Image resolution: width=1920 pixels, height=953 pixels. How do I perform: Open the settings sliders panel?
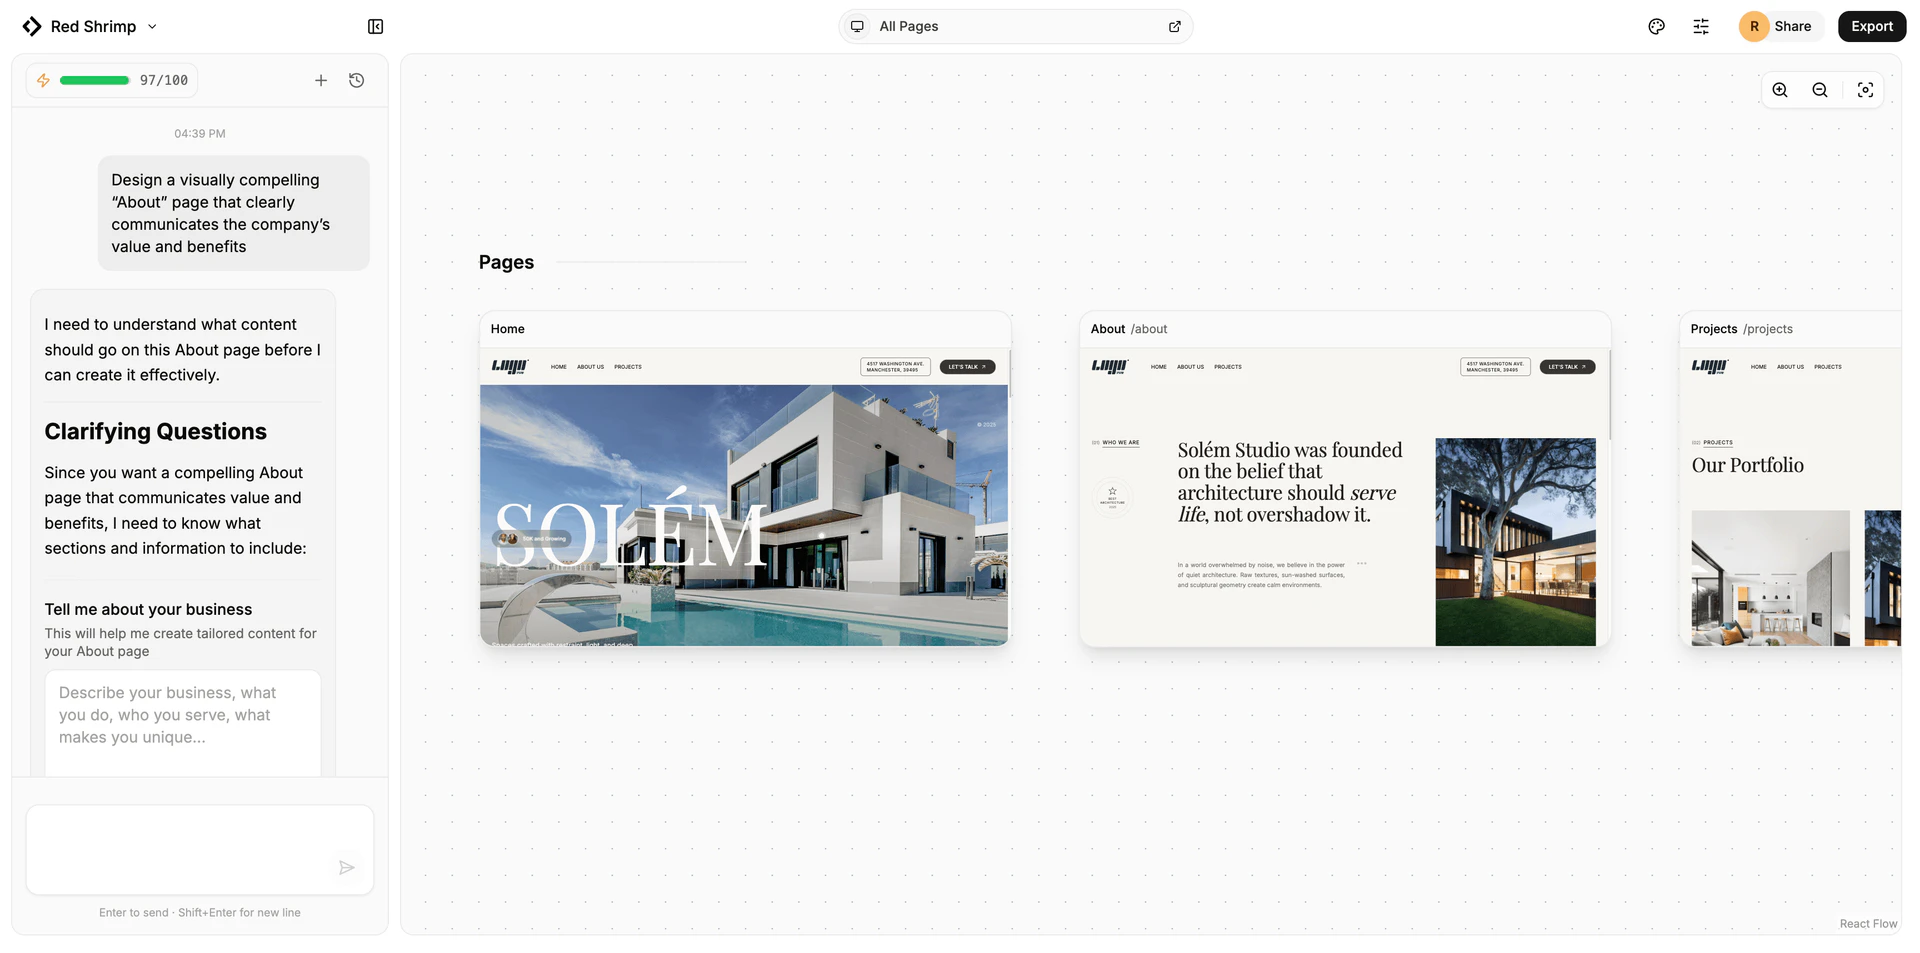1701,26
